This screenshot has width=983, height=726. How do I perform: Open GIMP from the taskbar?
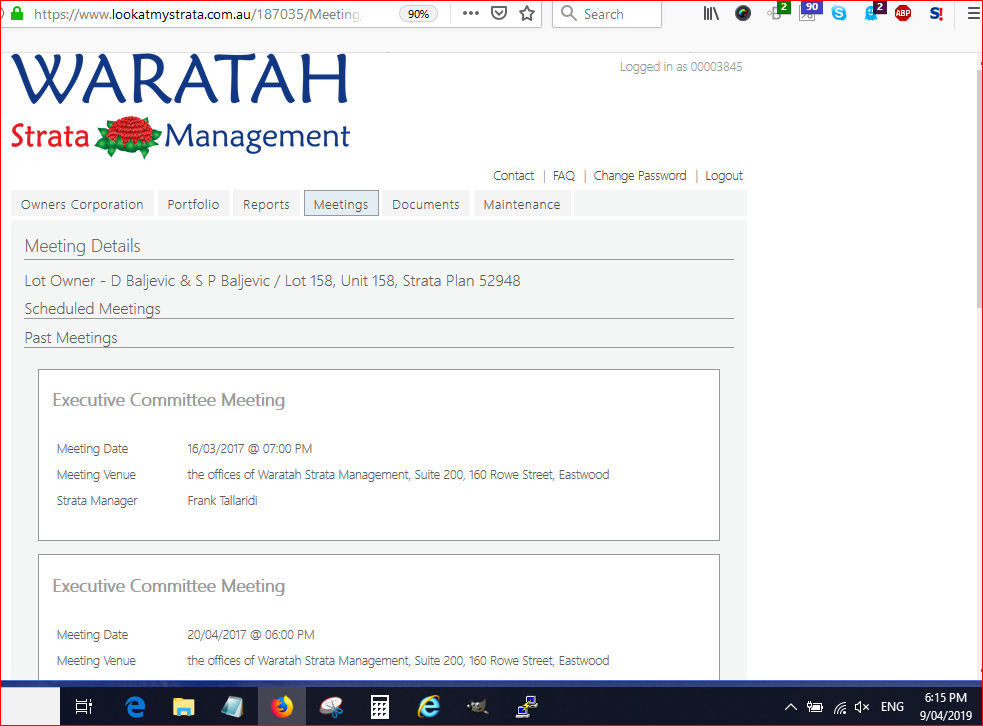pos(478,707)
